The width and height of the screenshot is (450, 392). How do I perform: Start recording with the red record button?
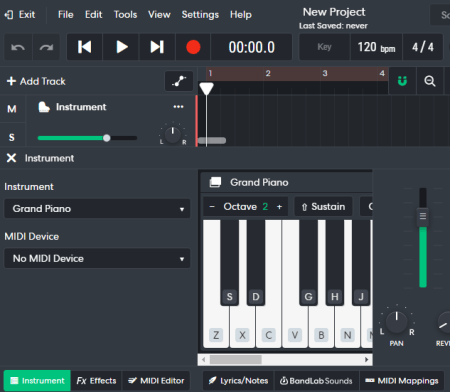(x=193, y=47)
